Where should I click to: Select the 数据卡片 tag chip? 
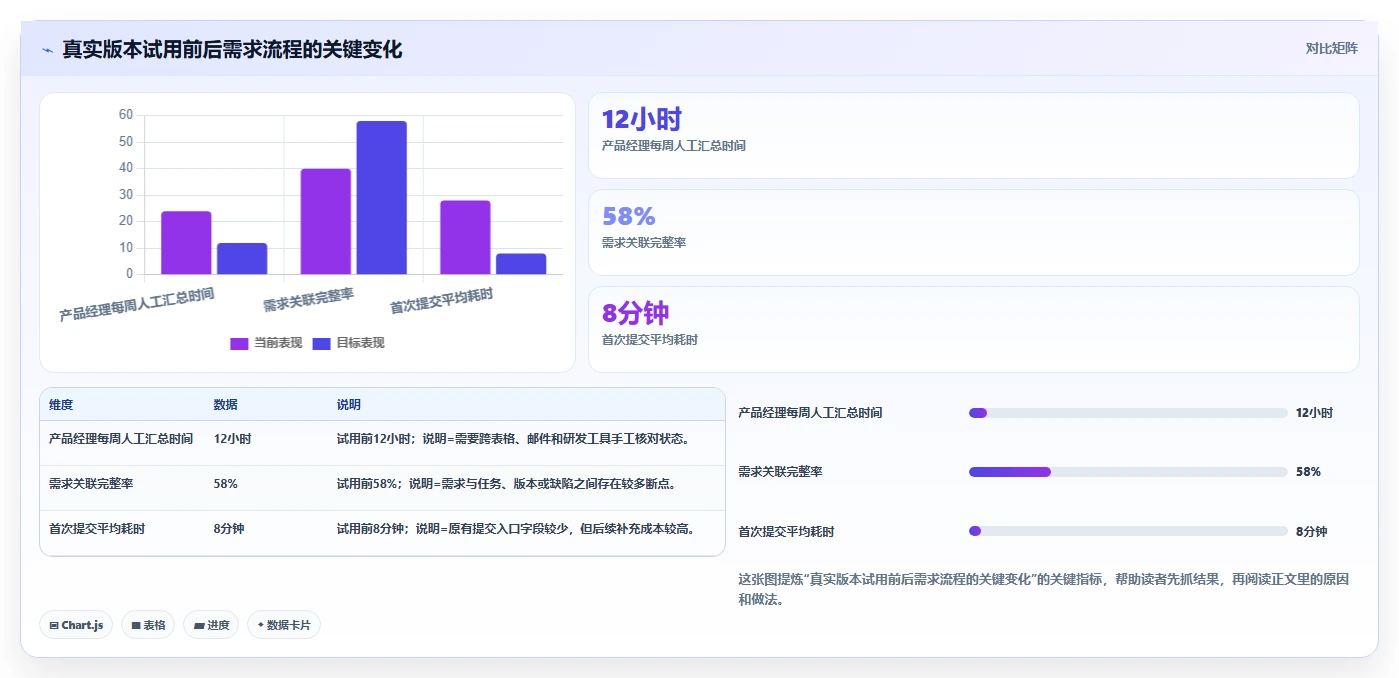pyautogui.click(x=284, y=625)
